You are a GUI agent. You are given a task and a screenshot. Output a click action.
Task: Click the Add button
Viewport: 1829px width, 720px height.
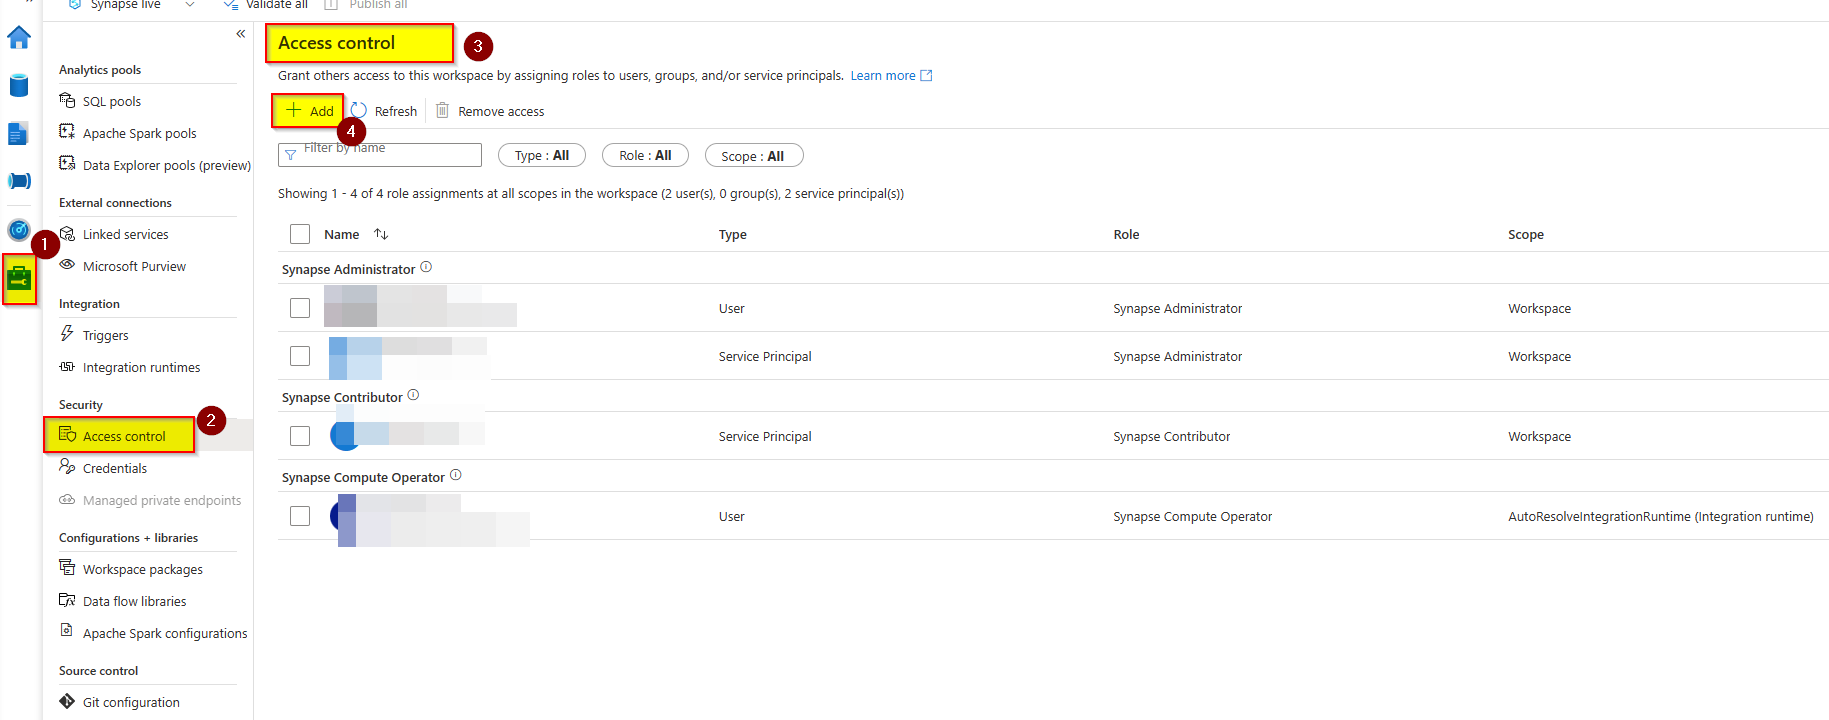point(309,111)
